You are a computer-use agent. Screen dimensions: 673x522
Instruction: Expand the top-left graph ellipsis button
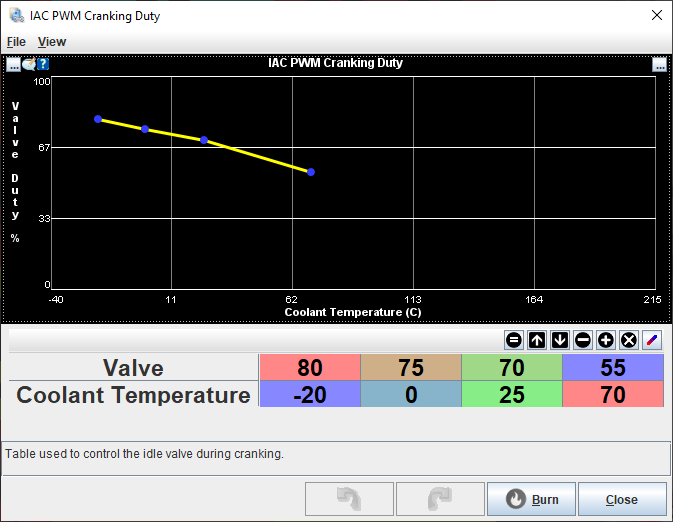pyautogui.click(x=14, y=64)
